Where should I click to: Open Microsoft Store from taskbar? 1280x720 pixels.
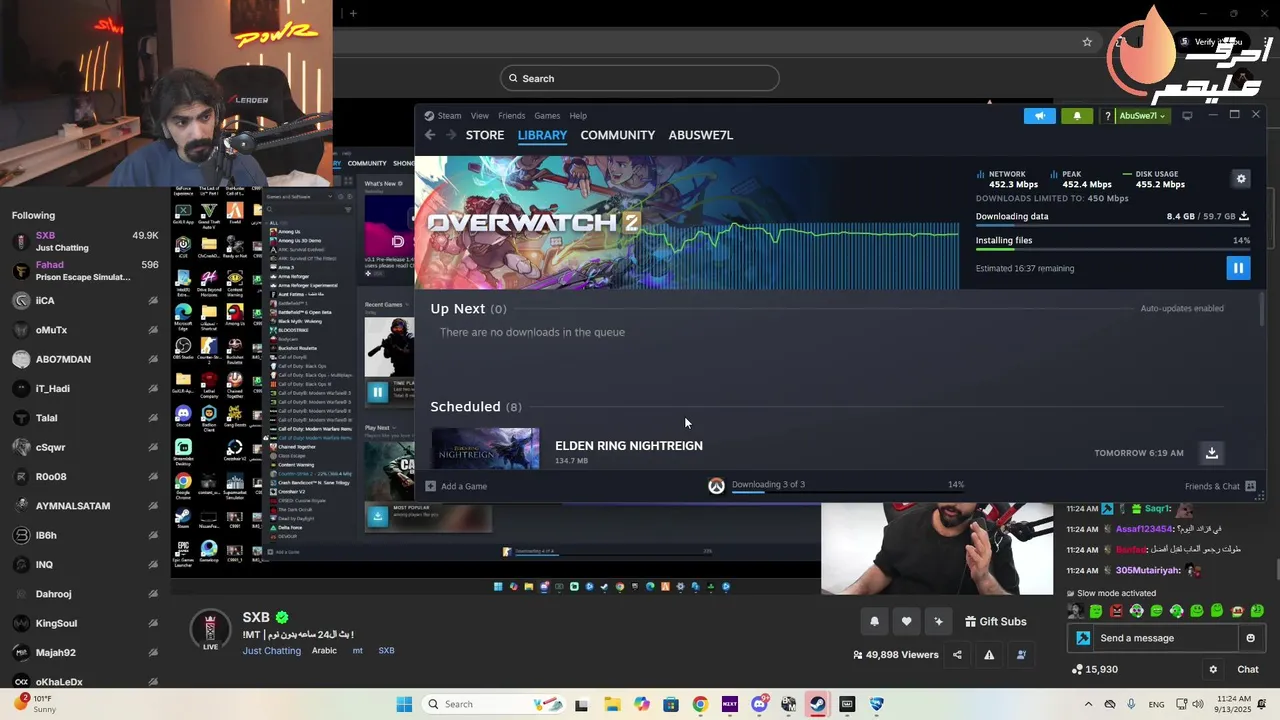[x=670, y=704]
